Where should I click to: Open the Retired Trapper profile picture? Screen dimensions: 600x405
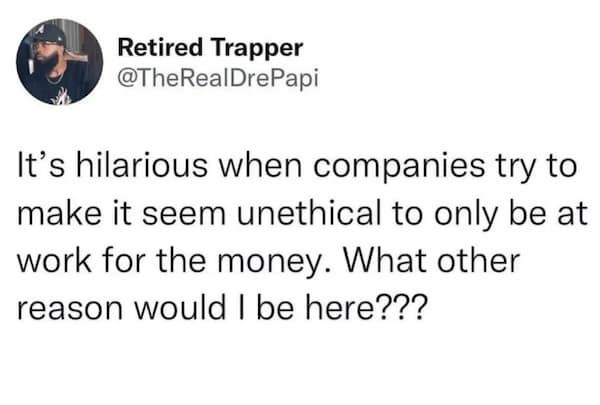tap(60, 61)
